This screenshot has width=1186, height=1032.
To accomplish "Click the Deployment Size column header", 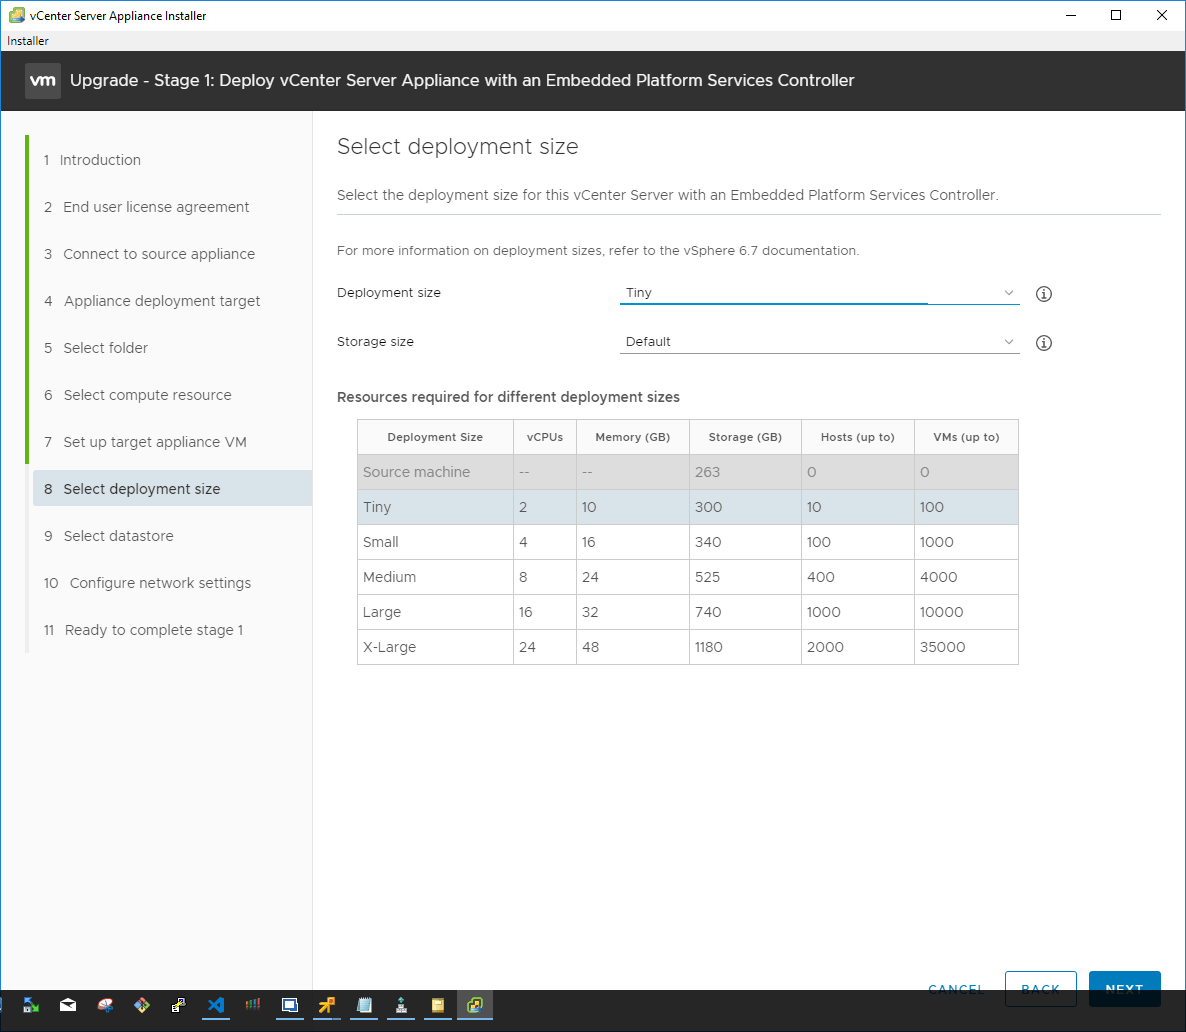I will click(x=435, y=437).
